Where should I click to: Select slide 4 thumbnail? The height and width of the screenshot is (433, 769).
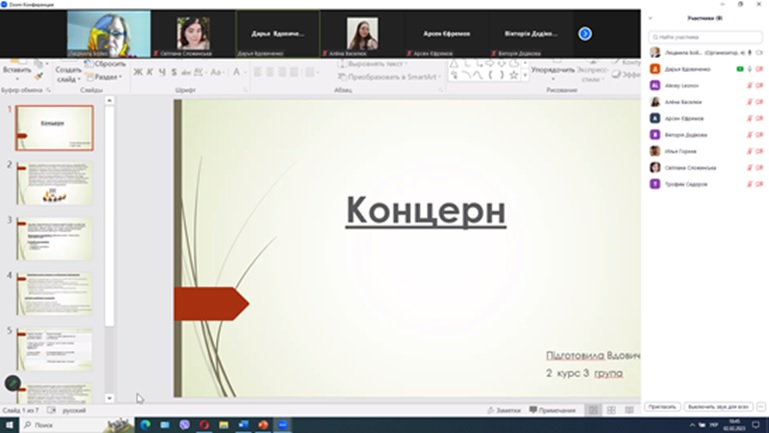point(54,294)
